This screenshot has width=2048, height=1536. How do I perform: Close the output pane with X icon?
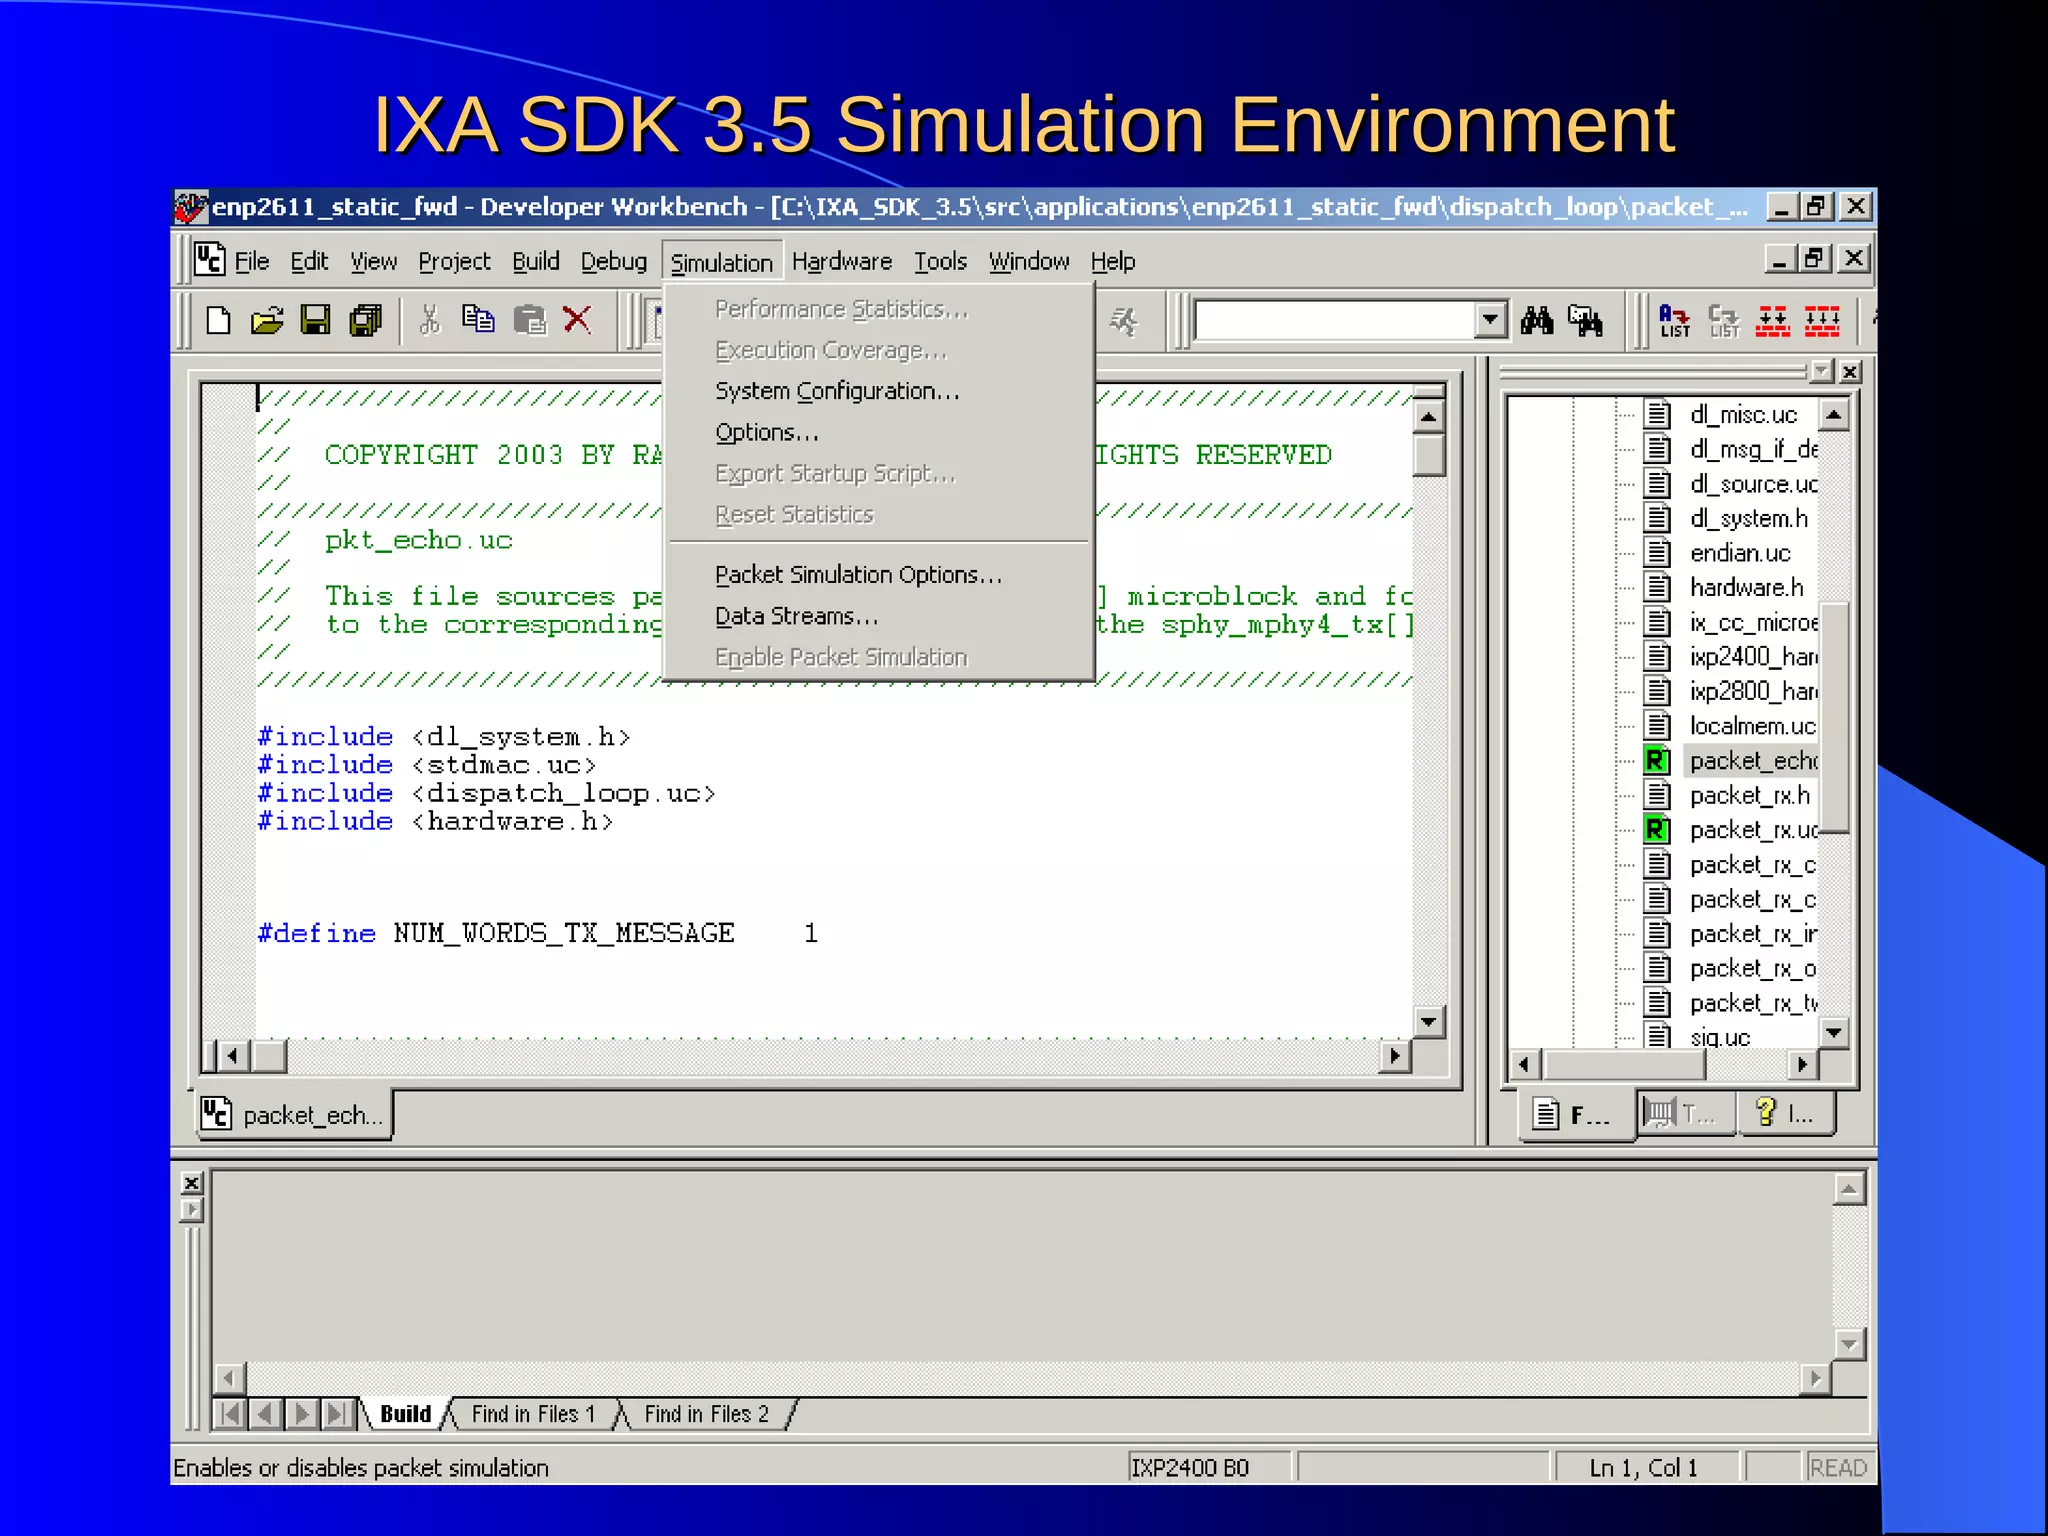192,1183
